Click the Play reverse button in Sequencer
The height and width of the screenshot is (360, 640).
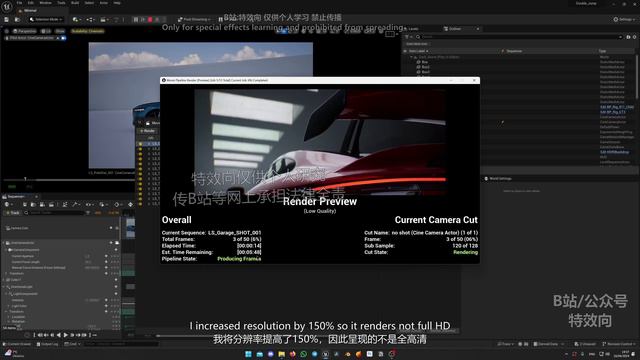(x=59, y=335)
